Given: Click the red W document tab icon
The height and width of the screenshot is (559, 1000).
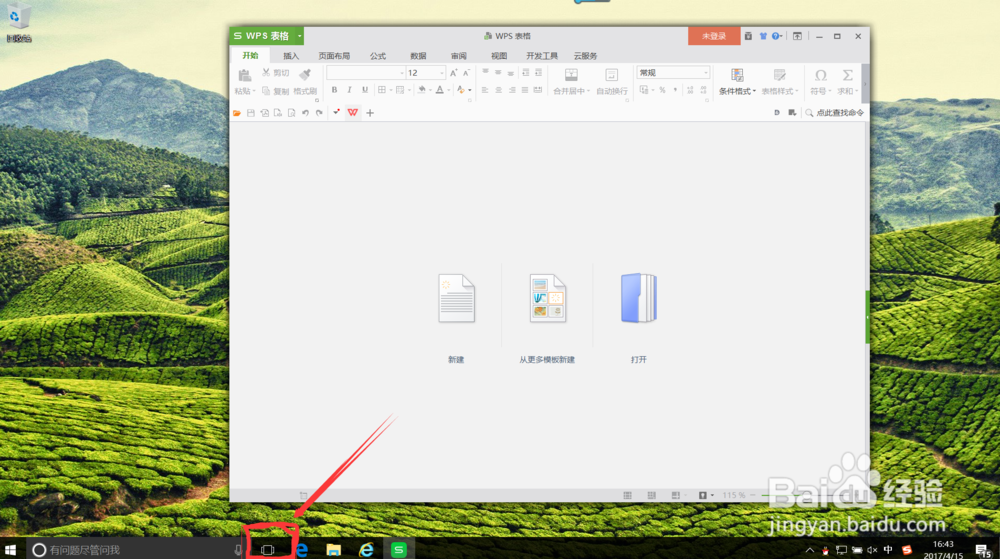Looking at the screenshot, I should (353, 113).
